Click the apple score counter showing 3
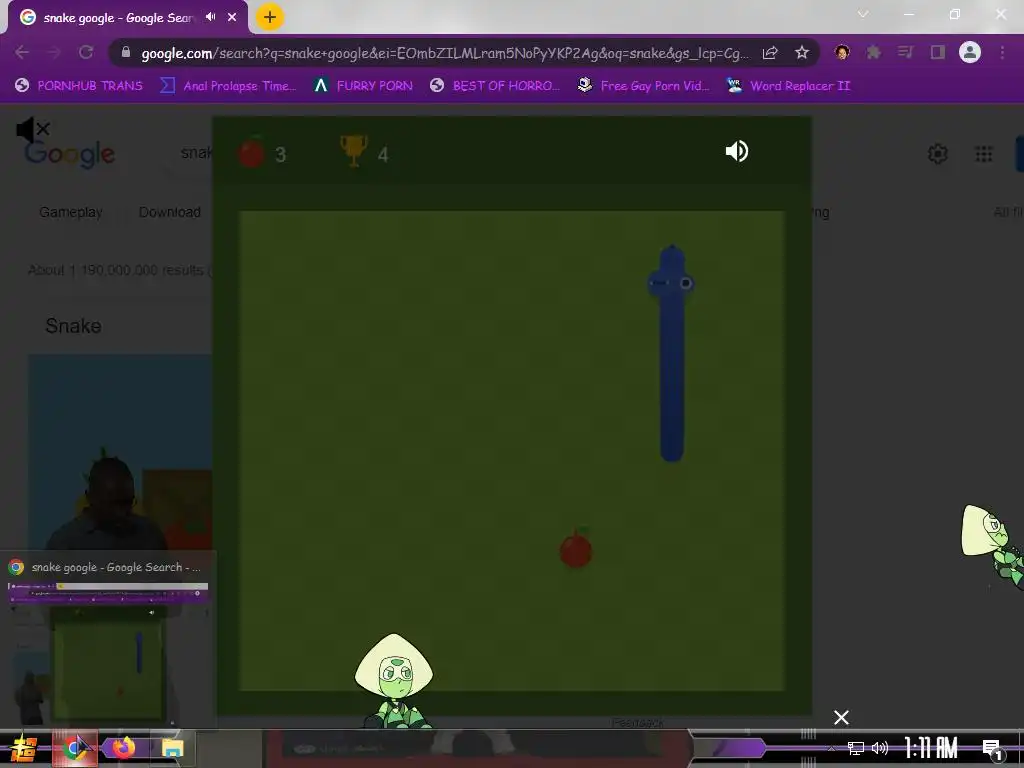This screenshot has height=768, width=1024. (262, 153)
